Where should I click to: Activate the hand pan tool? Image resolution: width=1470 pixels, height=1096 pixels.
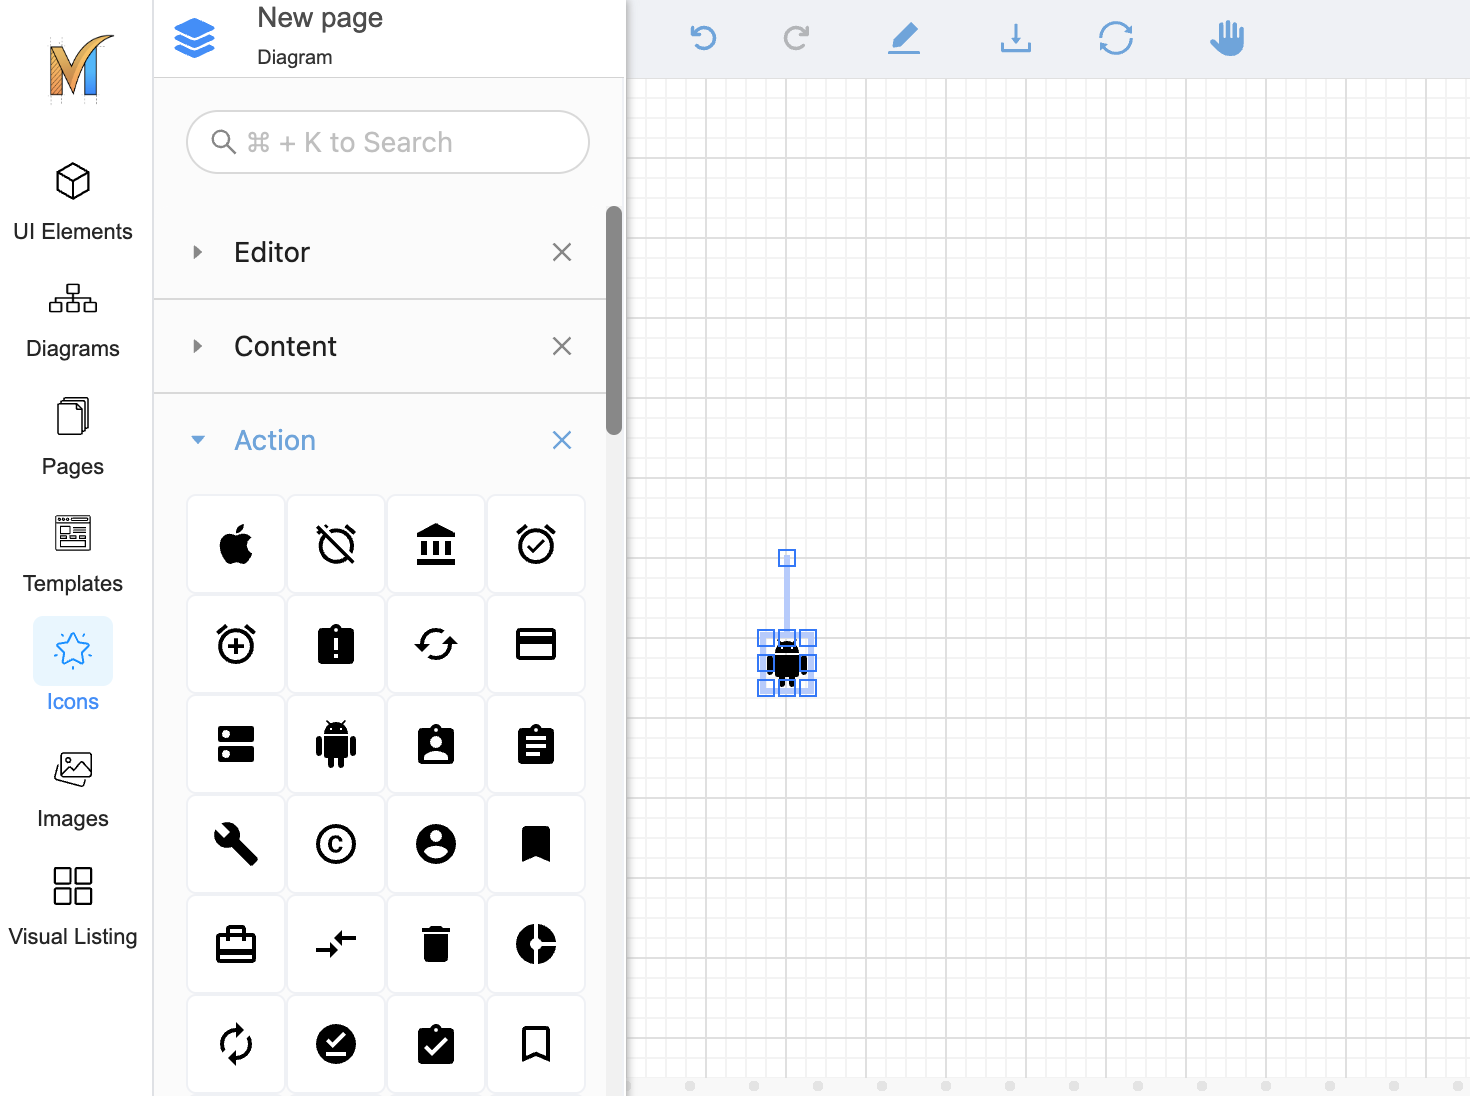click(1227, 39)
